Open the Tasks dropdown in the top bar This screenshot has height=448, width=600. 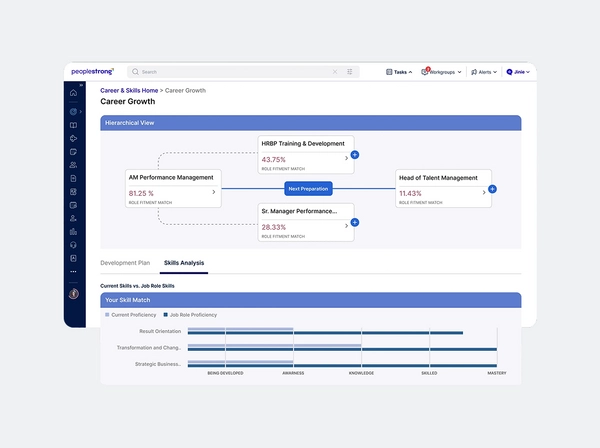400,72
